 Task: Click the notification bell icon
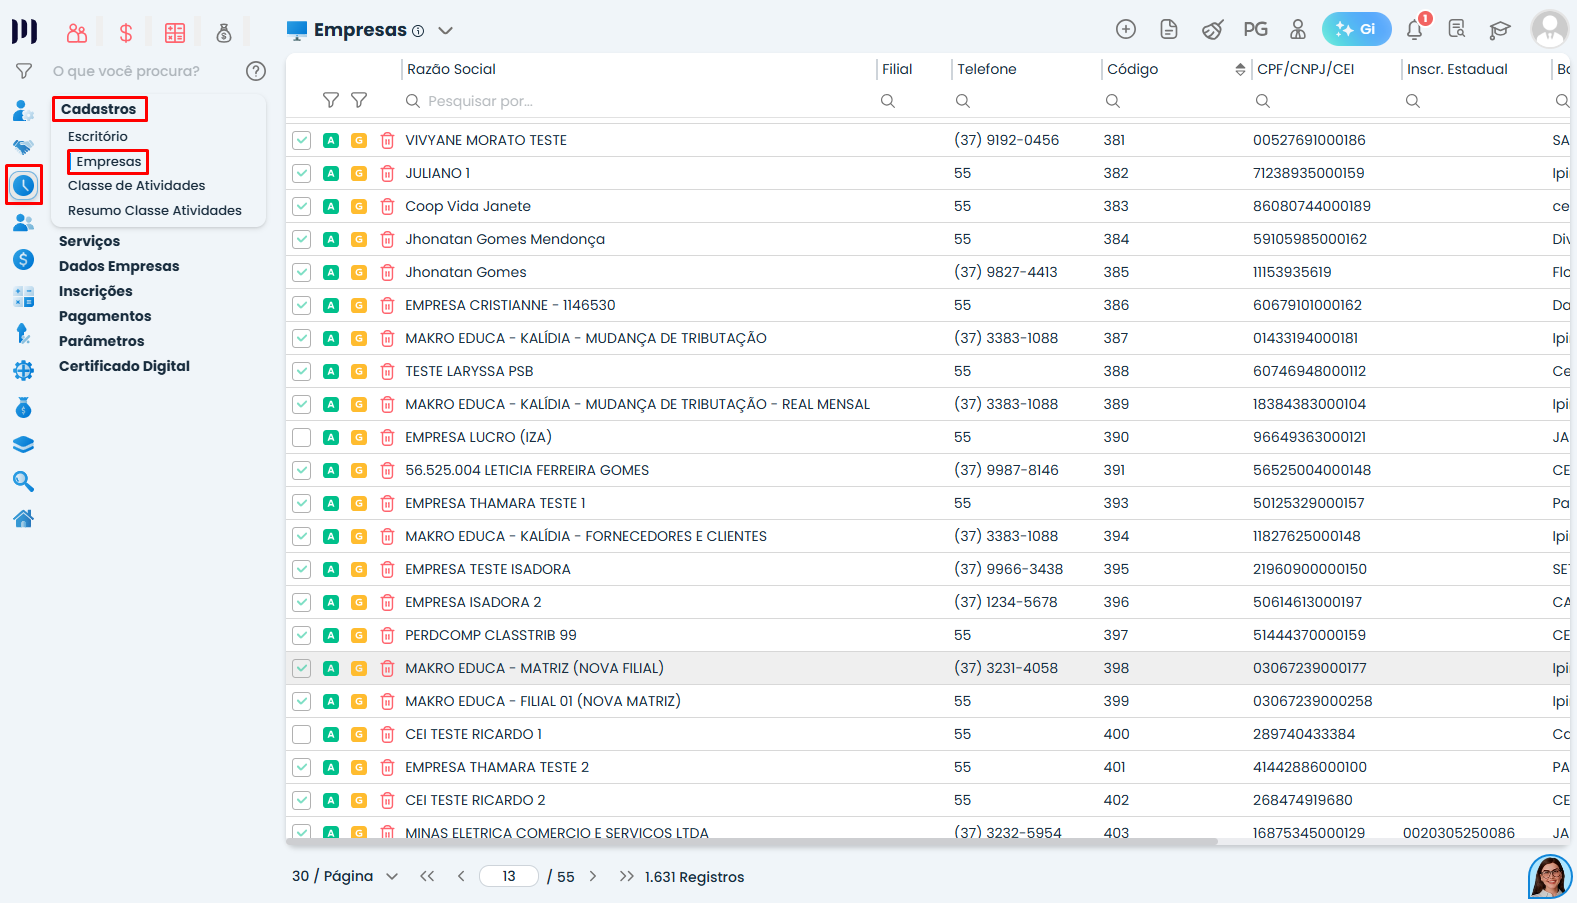coord(1414,29)
